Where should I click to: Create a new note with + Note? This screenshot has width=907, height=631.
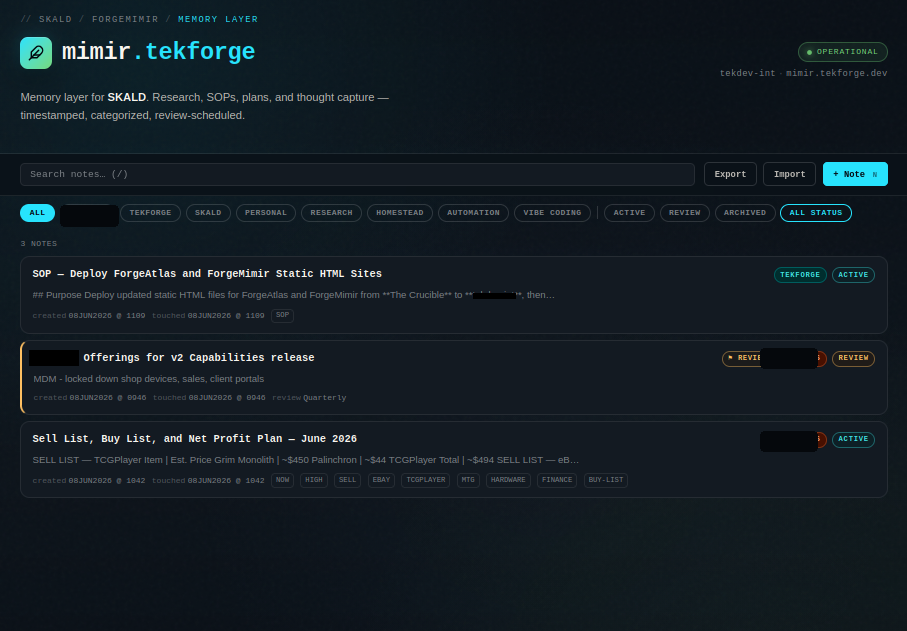click(855, 174)
